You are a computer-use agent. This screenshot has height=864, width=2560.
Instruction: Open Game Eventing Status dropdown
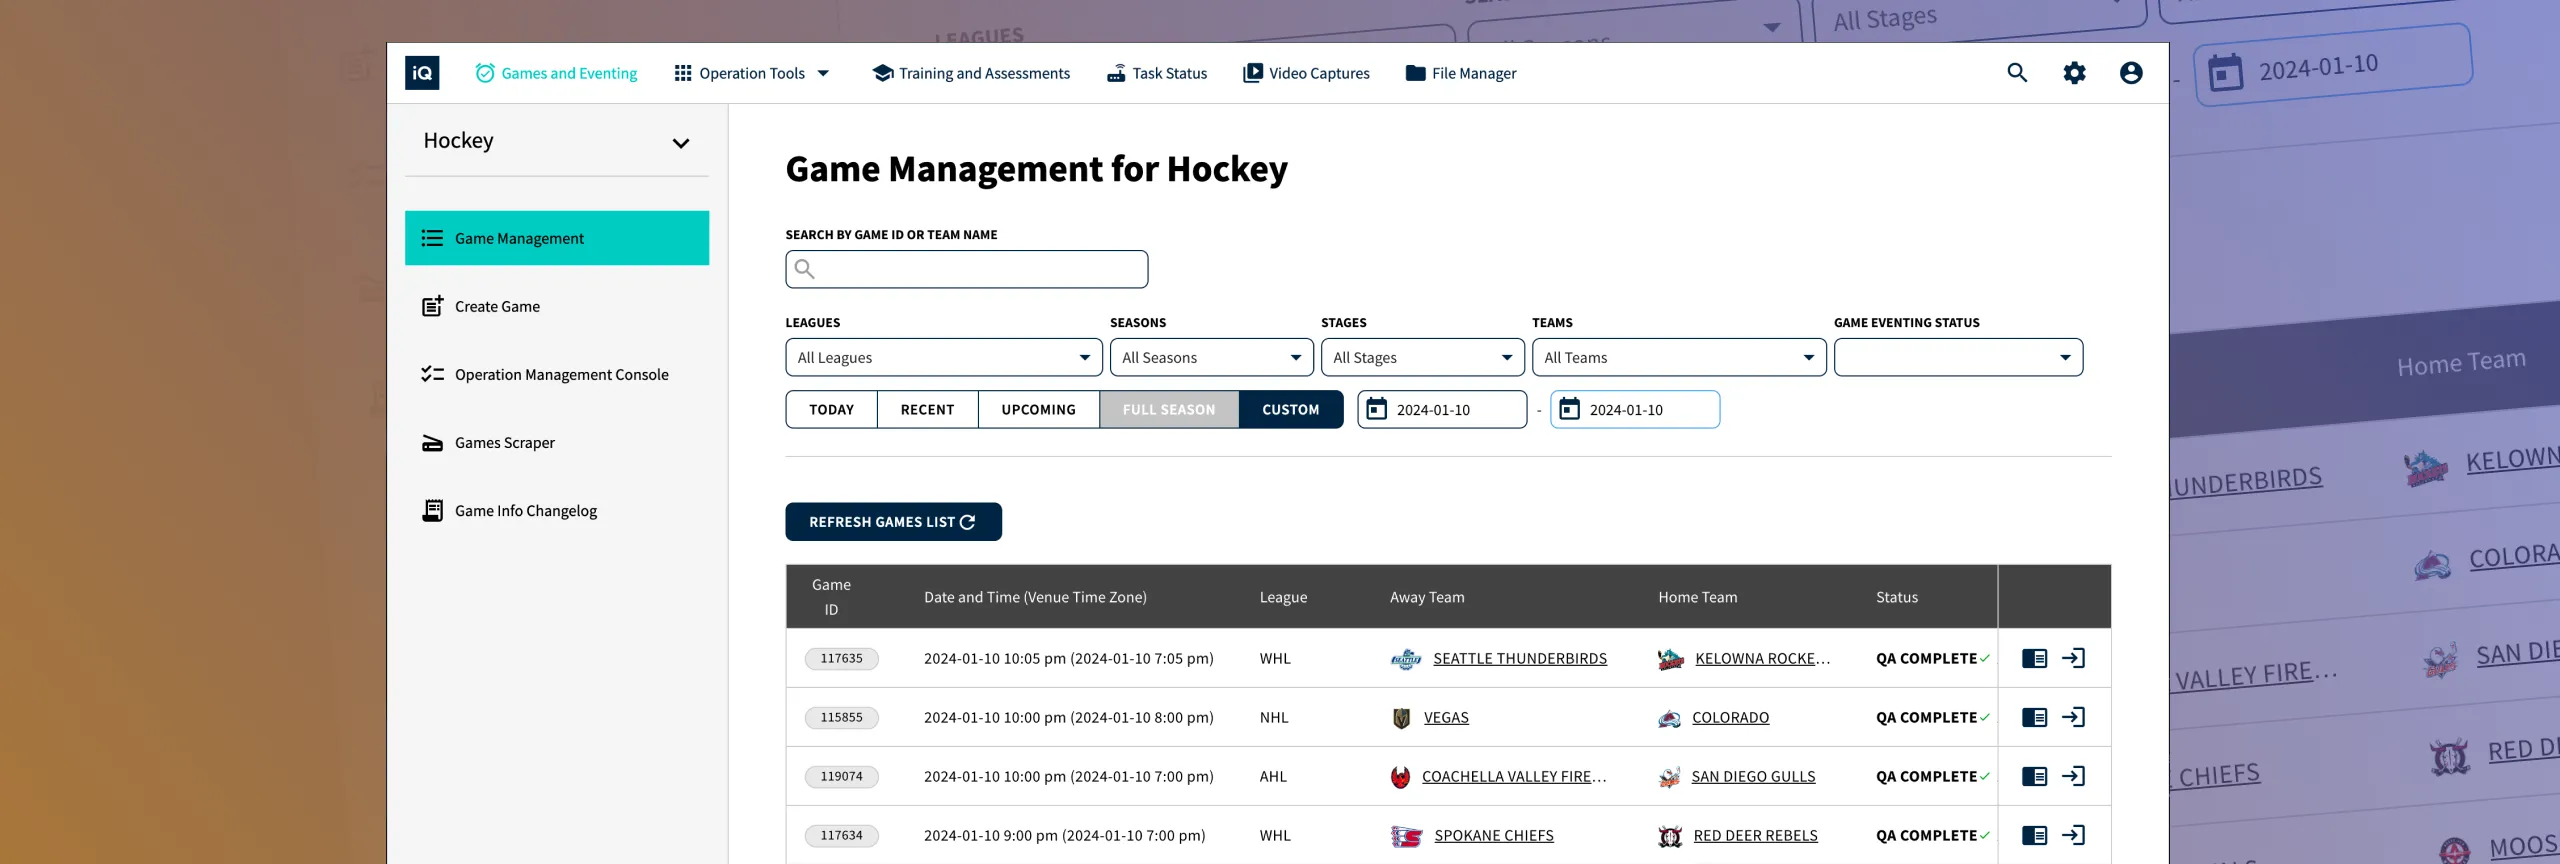(x=1958, y=357)
